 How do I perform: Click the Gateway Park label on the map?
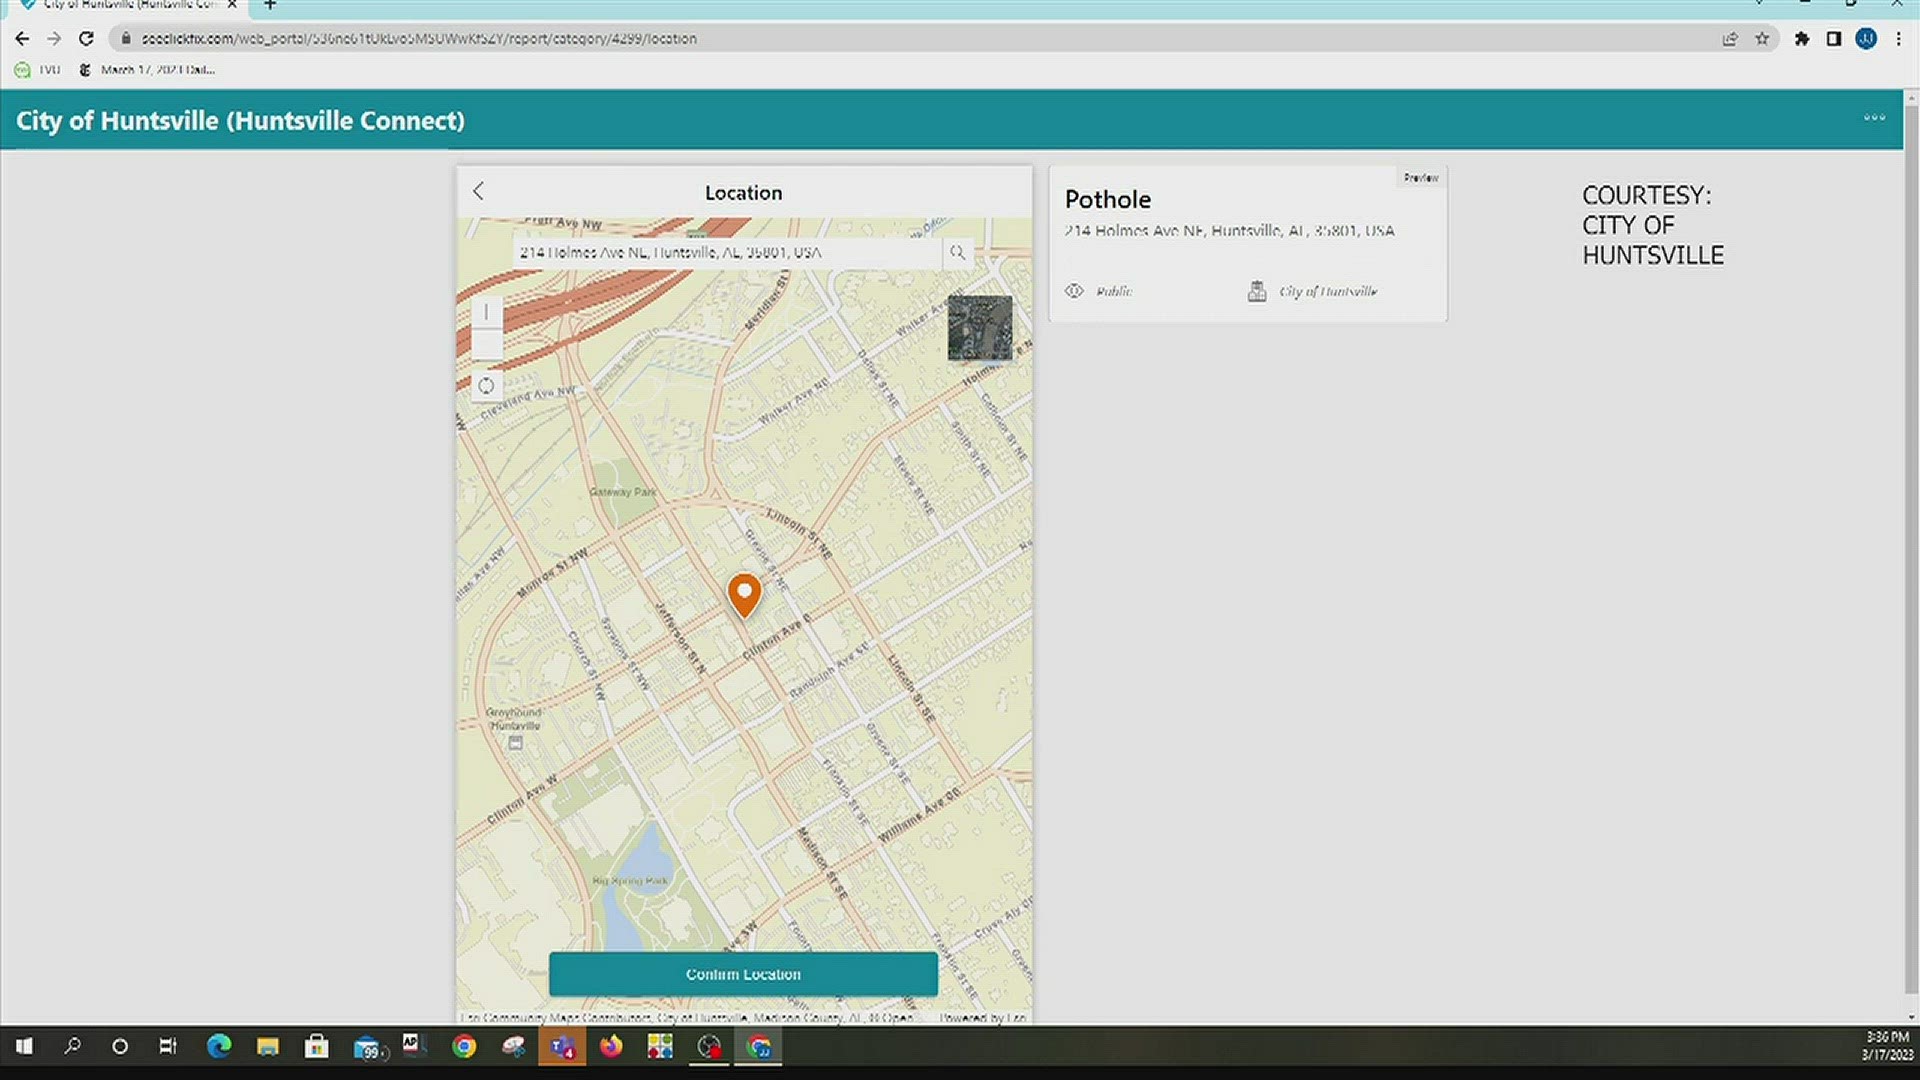(623, 492)
